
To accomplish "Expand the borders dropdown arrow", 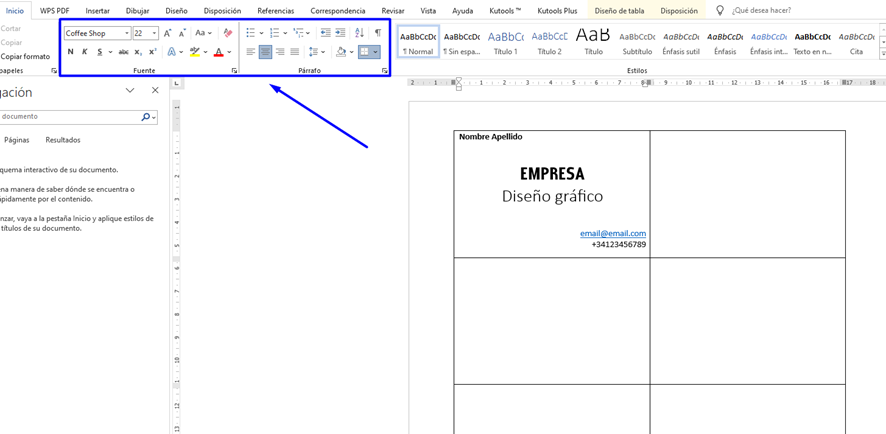I will 376,52.
